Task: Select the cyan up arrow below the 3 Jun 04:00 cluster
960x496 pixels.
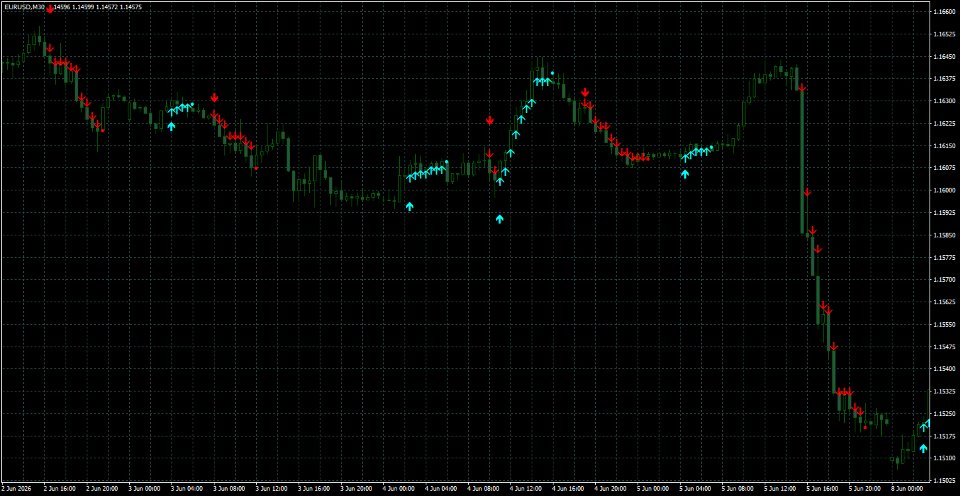Action: (x=171, y=126)
